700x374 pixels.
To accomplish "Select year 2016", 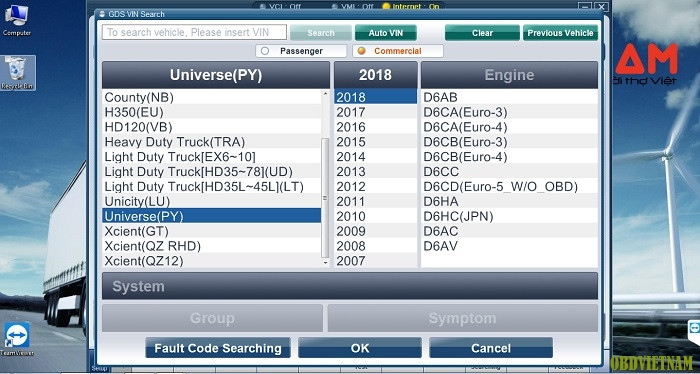I will click(375, 127).
